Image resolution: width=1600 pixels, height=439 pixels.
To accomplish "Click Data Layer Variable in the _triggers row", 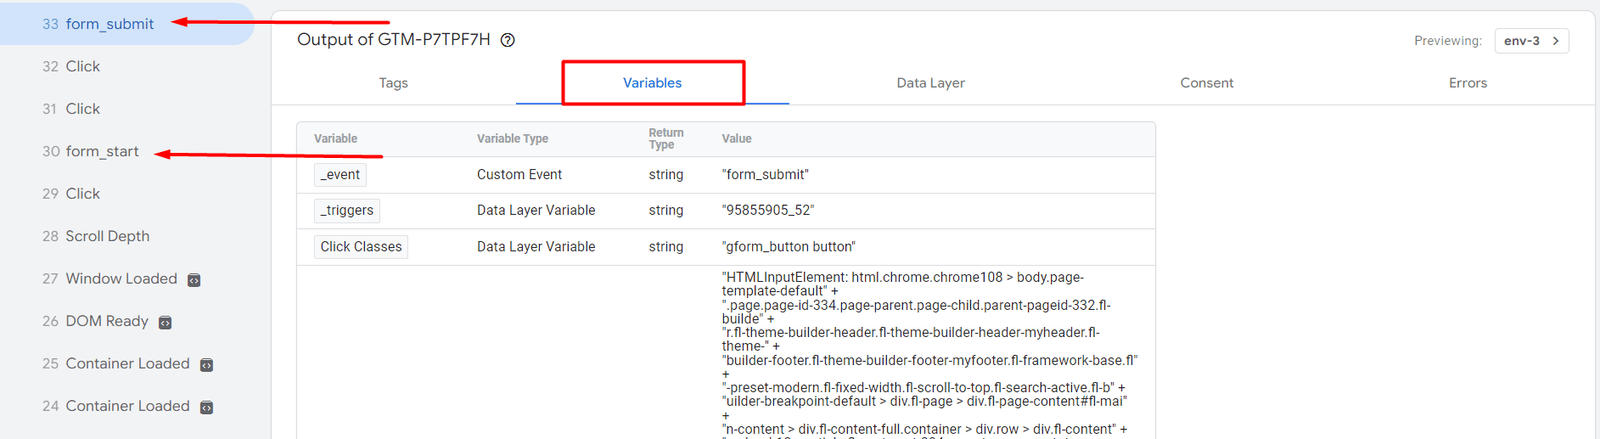I will 536,210.
